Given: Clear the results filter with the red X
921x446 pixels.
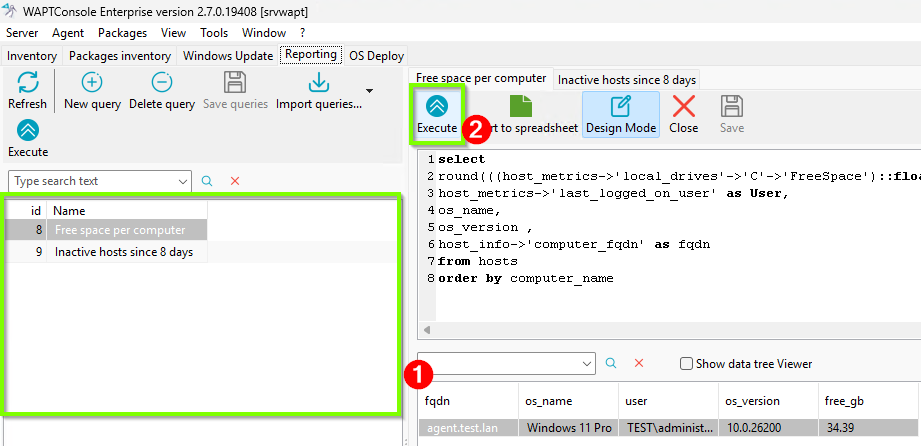Looking at the screenshot, I should click(x=639, y=363).
